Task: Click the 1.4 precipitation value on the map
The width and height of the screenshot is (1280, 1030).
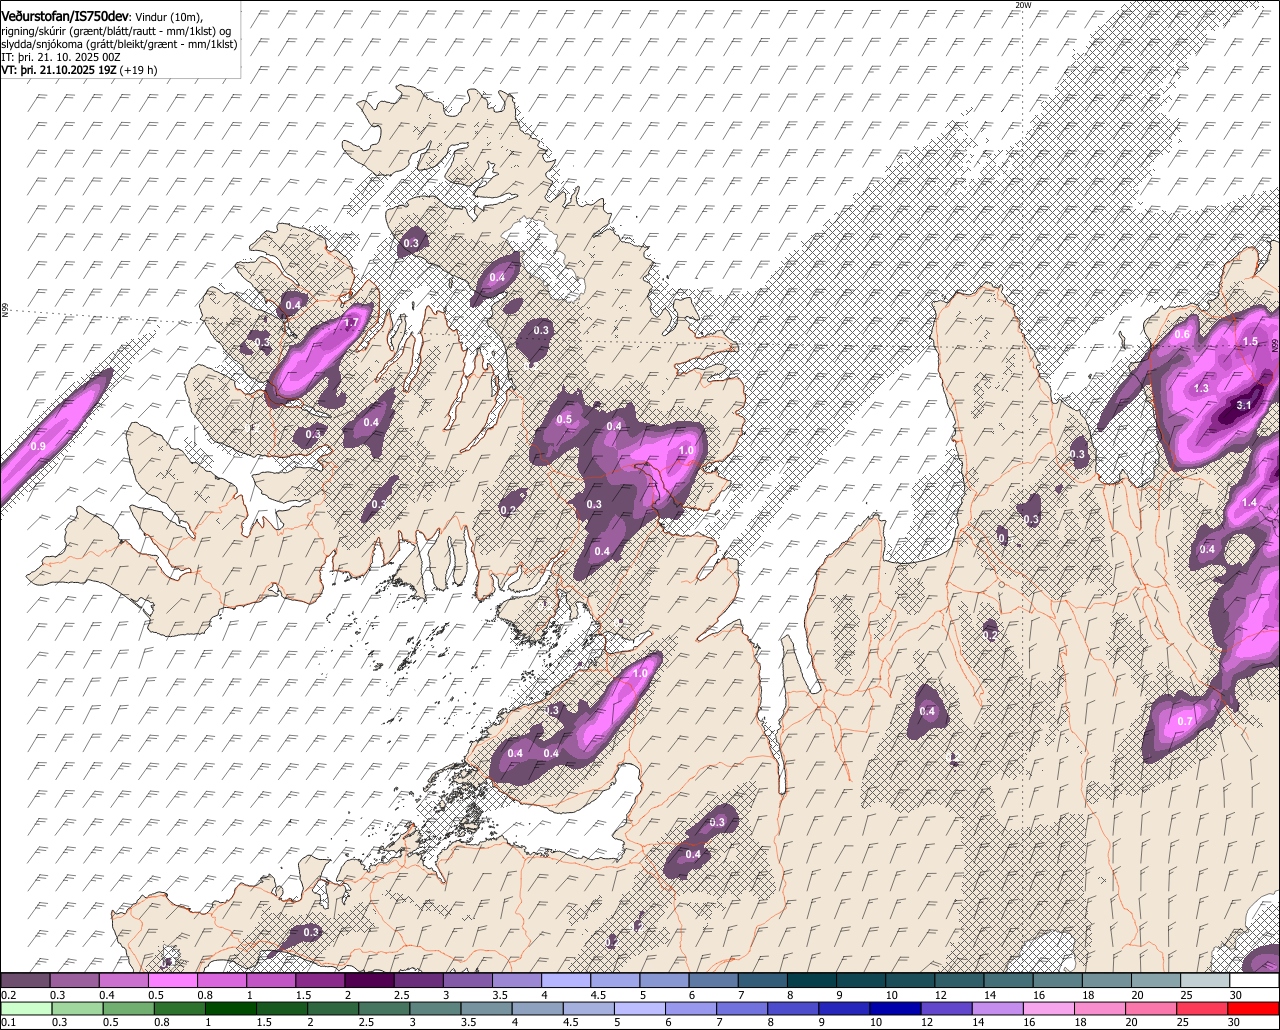Action: click(1249, 503)
